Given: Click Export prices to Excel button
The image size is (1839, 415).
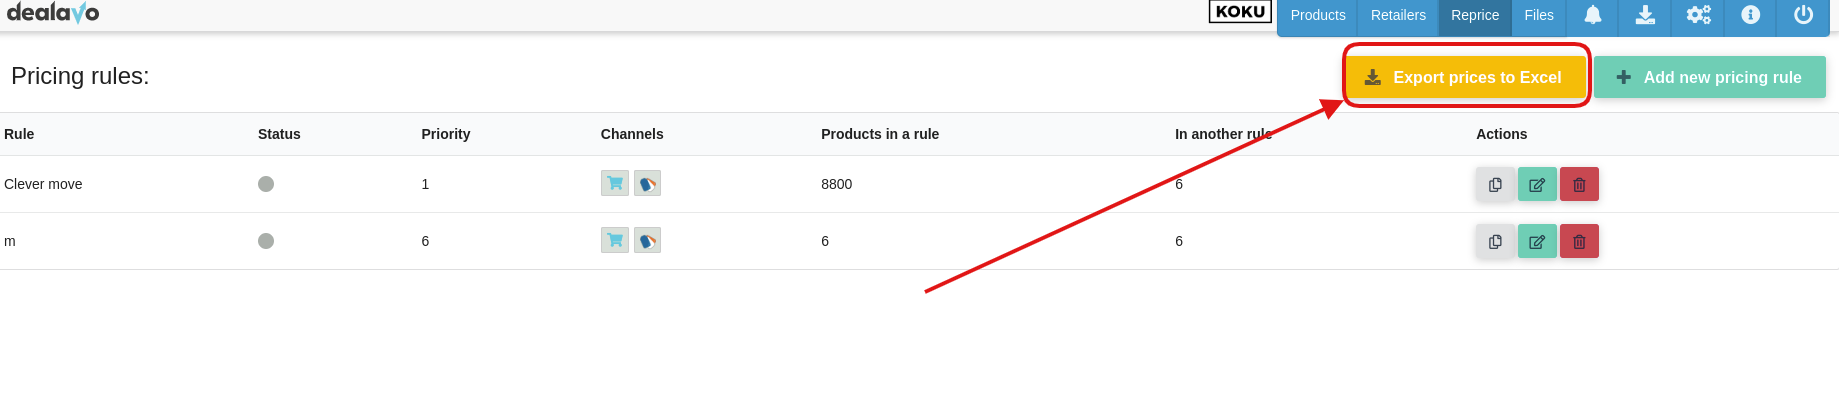Looking at the screenshot, I should point(1466,77).
